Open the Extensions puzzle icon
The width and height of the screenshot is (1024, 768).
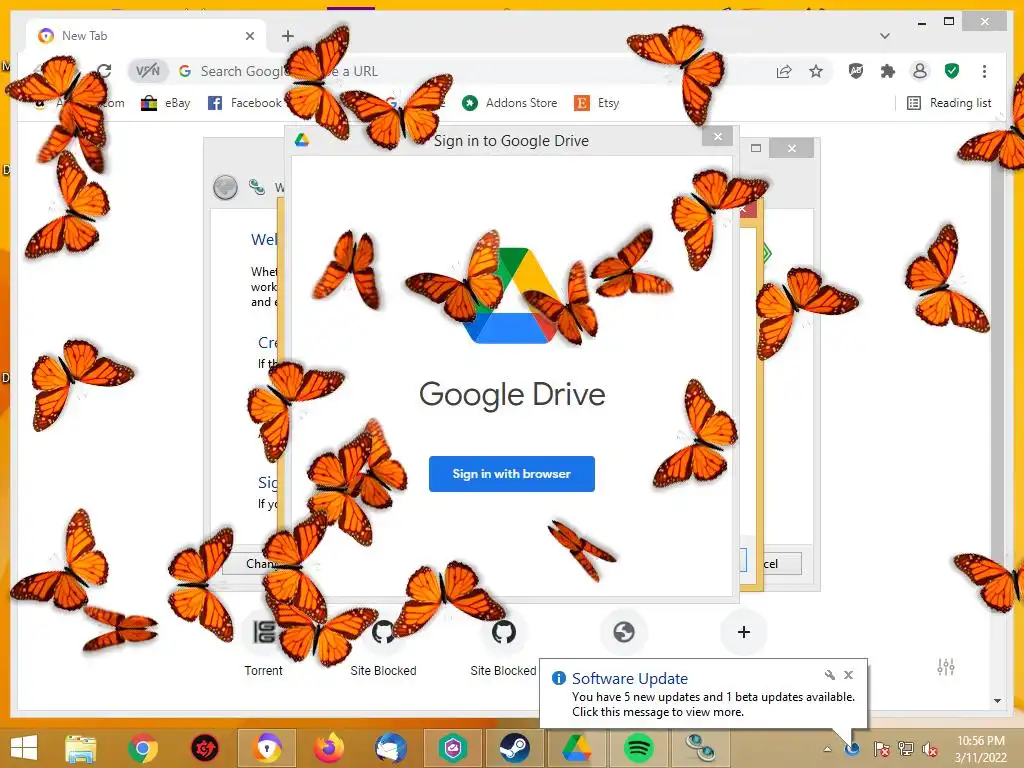click(888, 71)
